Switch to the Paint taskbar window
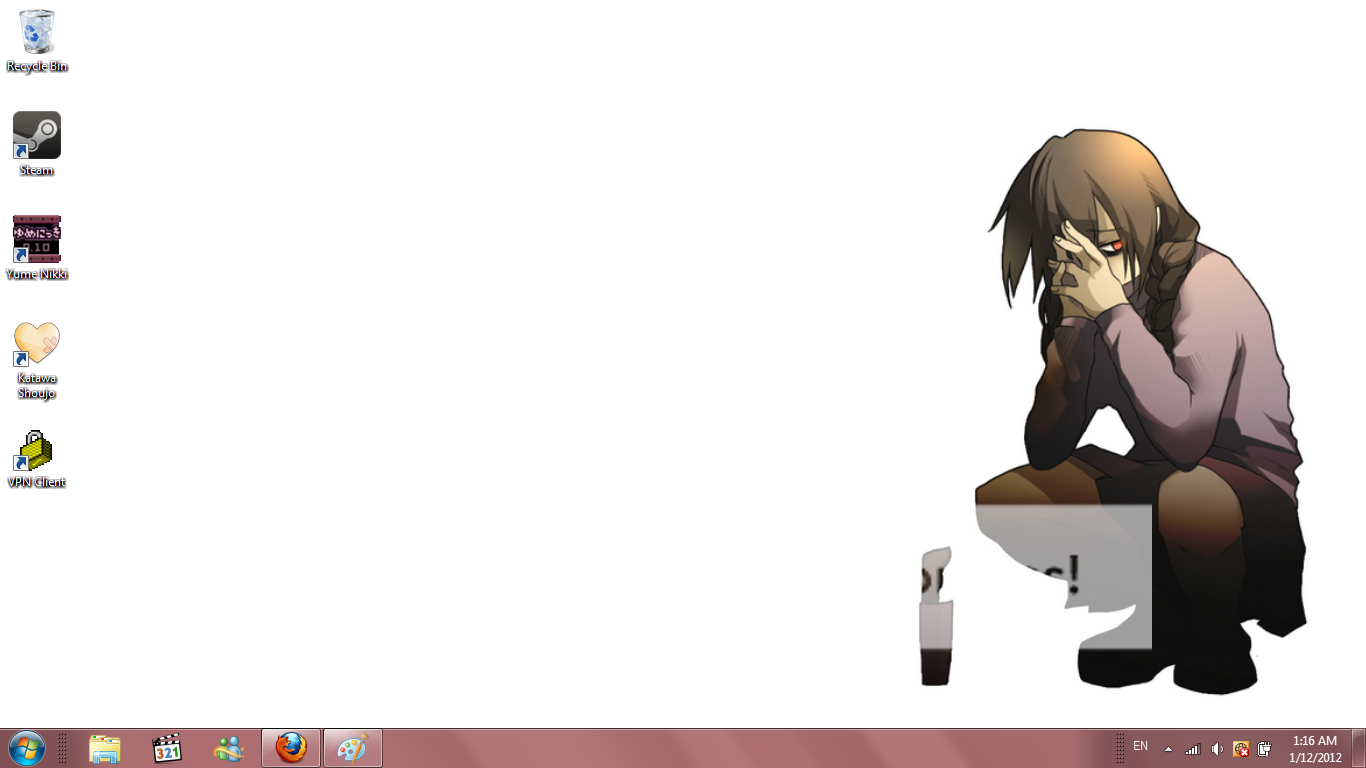The height and width of the screenshot is (768, 1366). tap(353, 748)
